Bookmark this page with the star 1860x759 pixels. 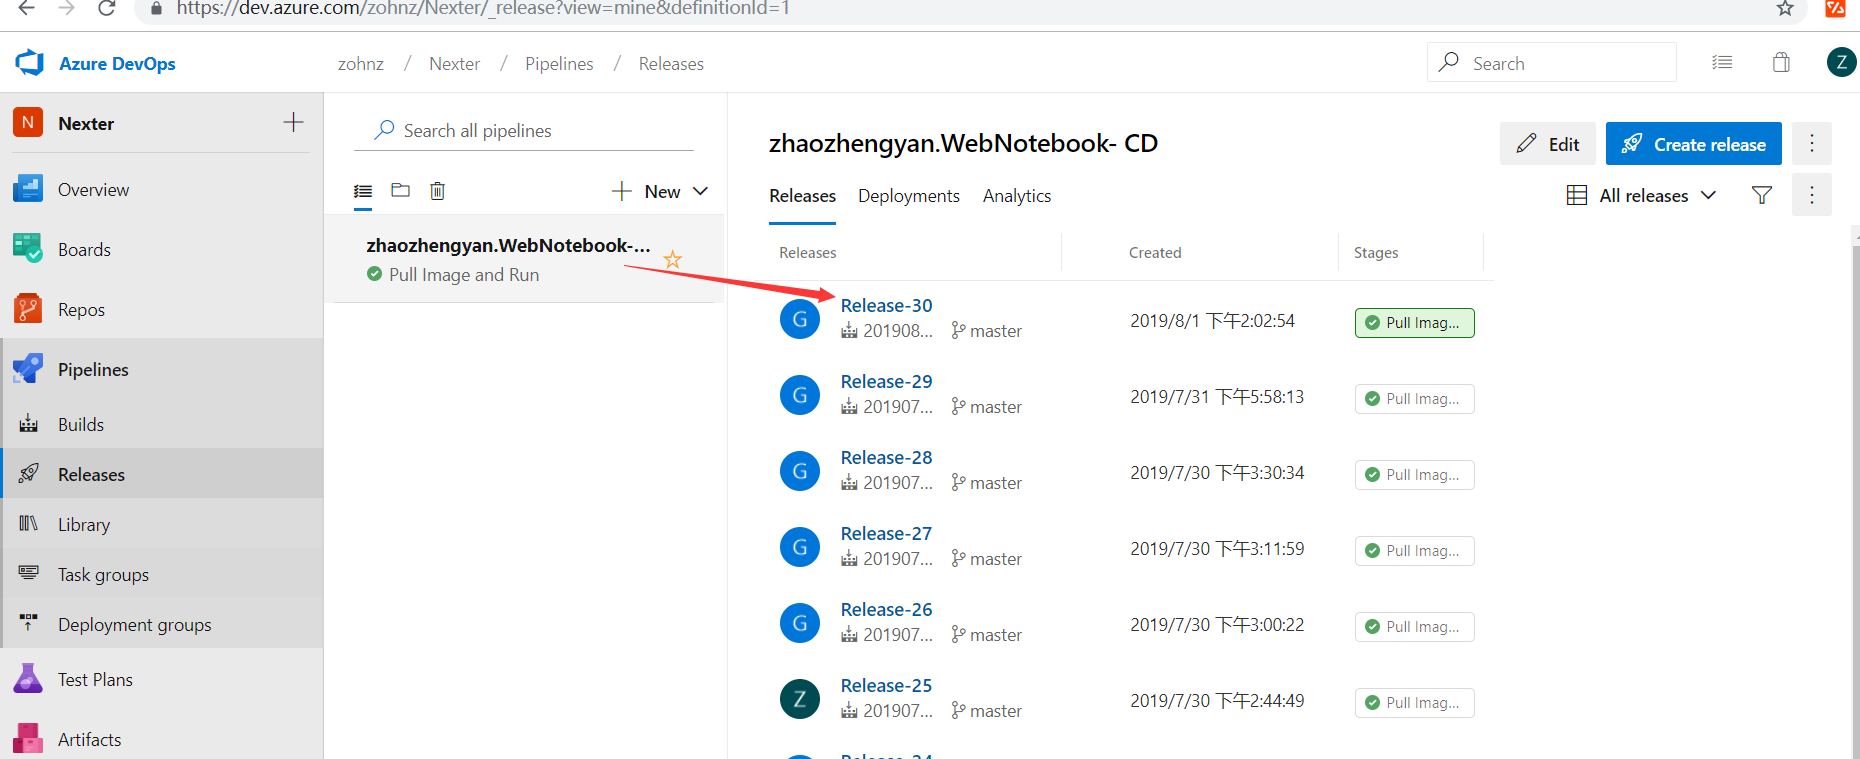pyautogui.click(x=1785, y=8)
